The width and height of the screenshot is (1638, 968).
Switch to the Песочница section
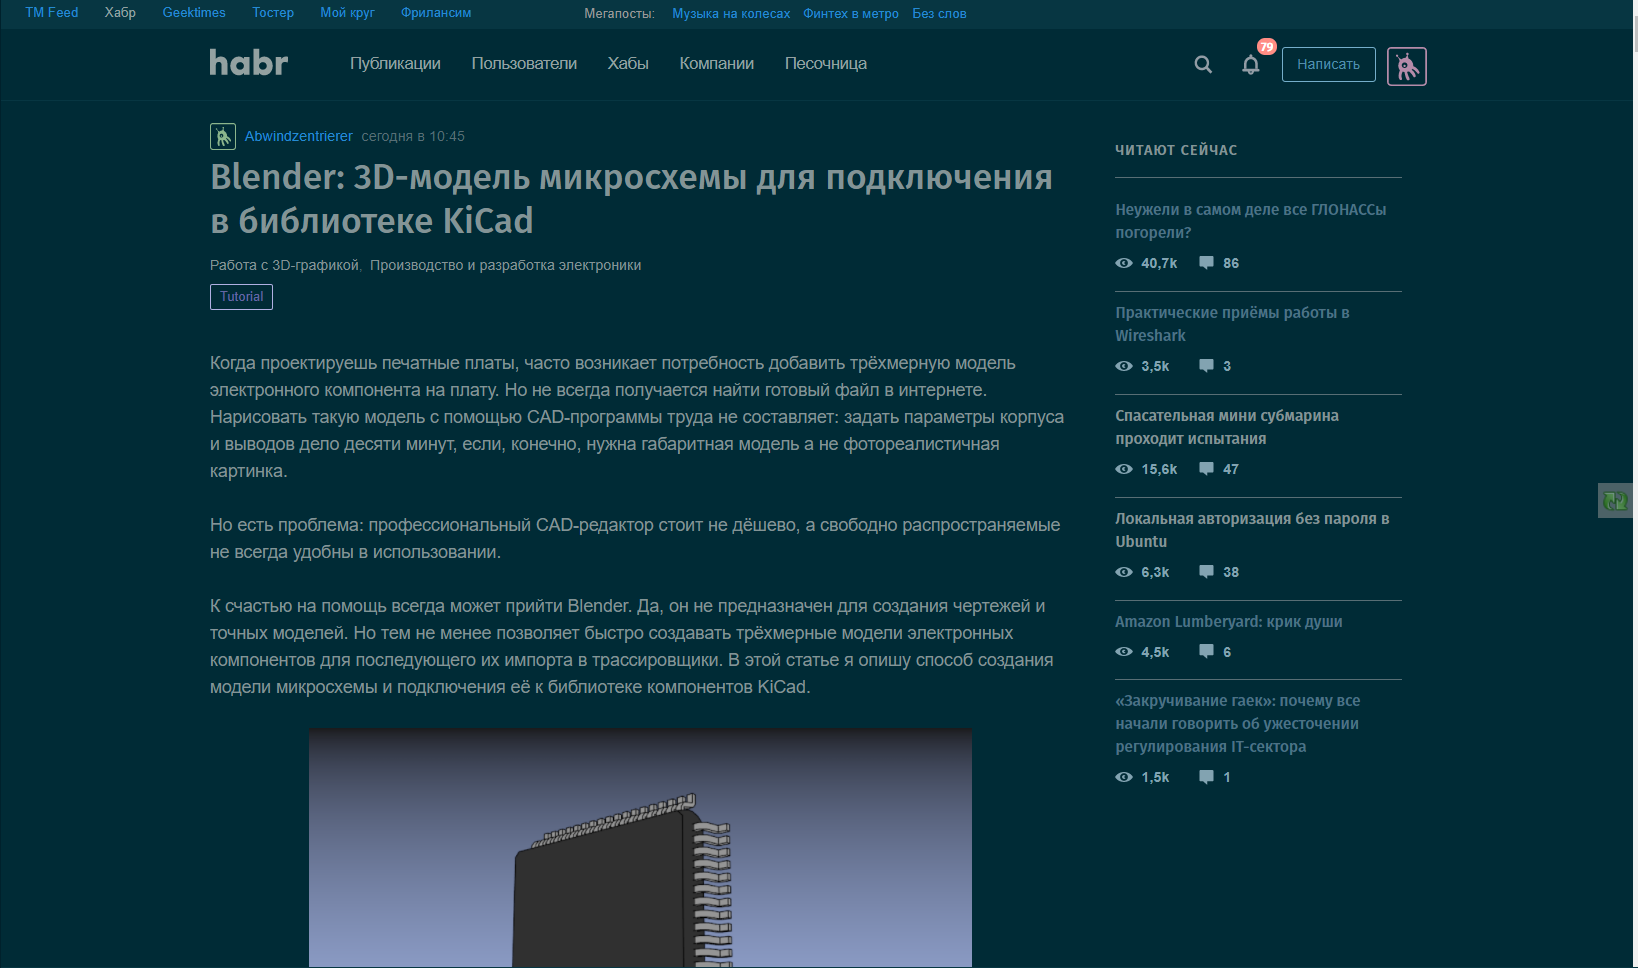pyautogui.click(x=825, y=63)
